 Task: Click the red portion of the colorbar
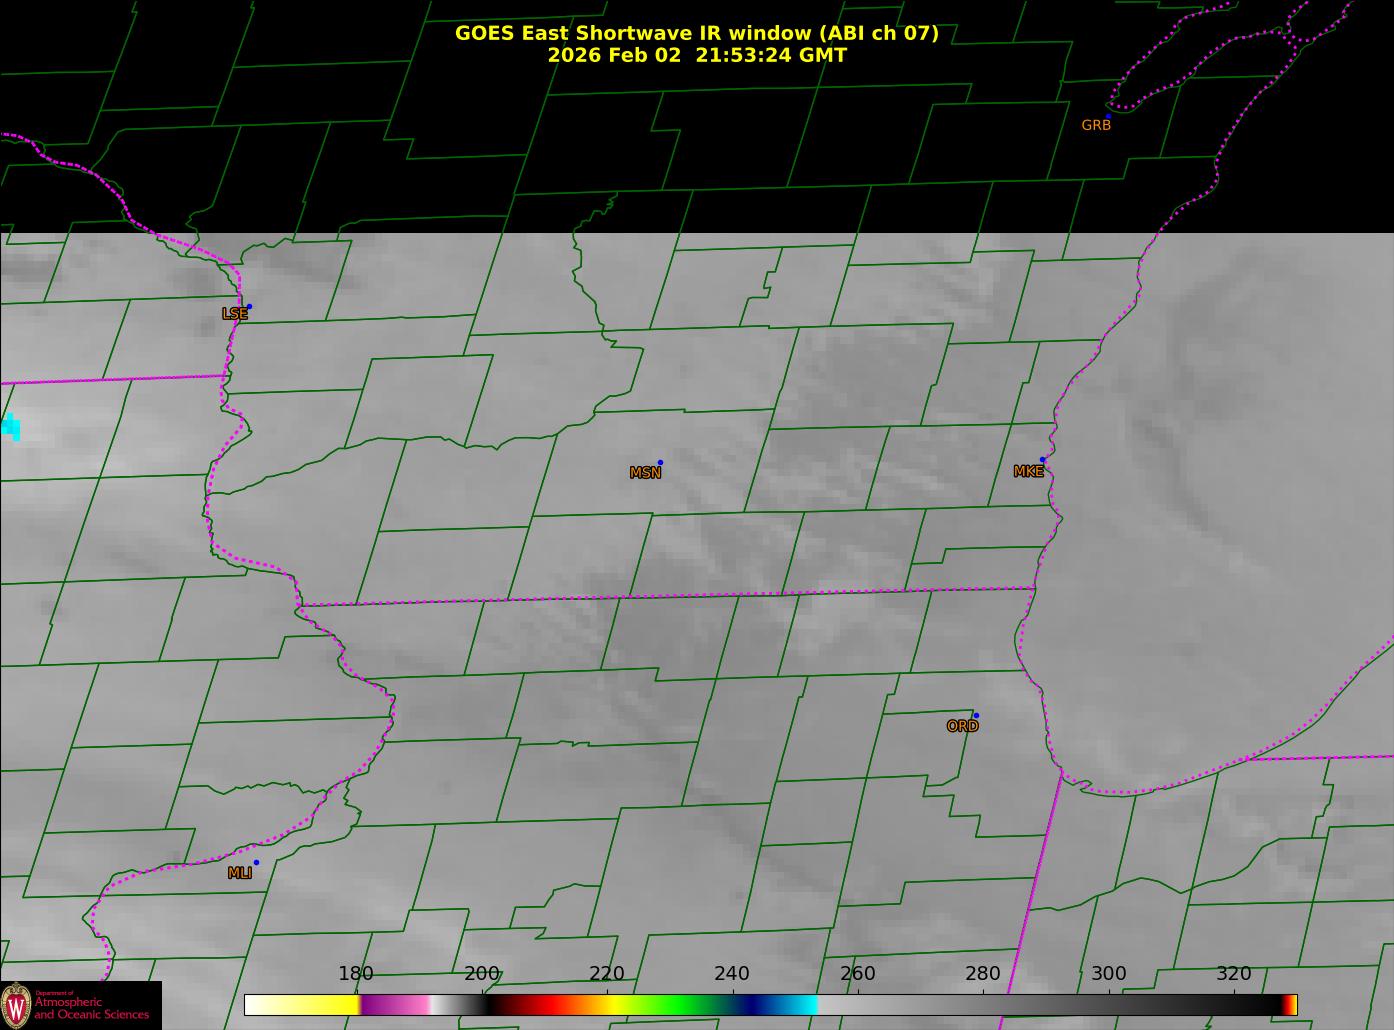coord(540,1004)
